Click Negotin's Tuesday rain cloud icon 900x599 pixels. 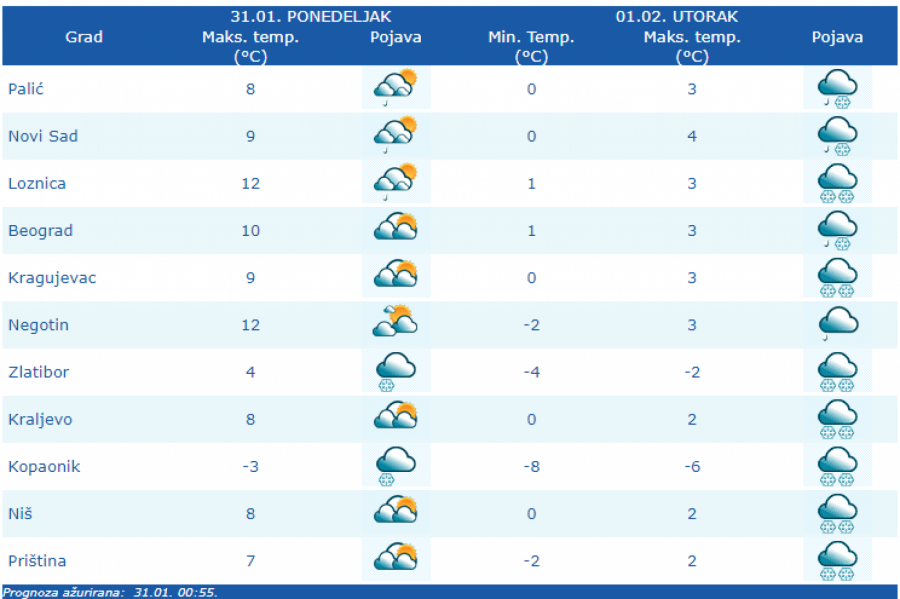tap(837, 324)
